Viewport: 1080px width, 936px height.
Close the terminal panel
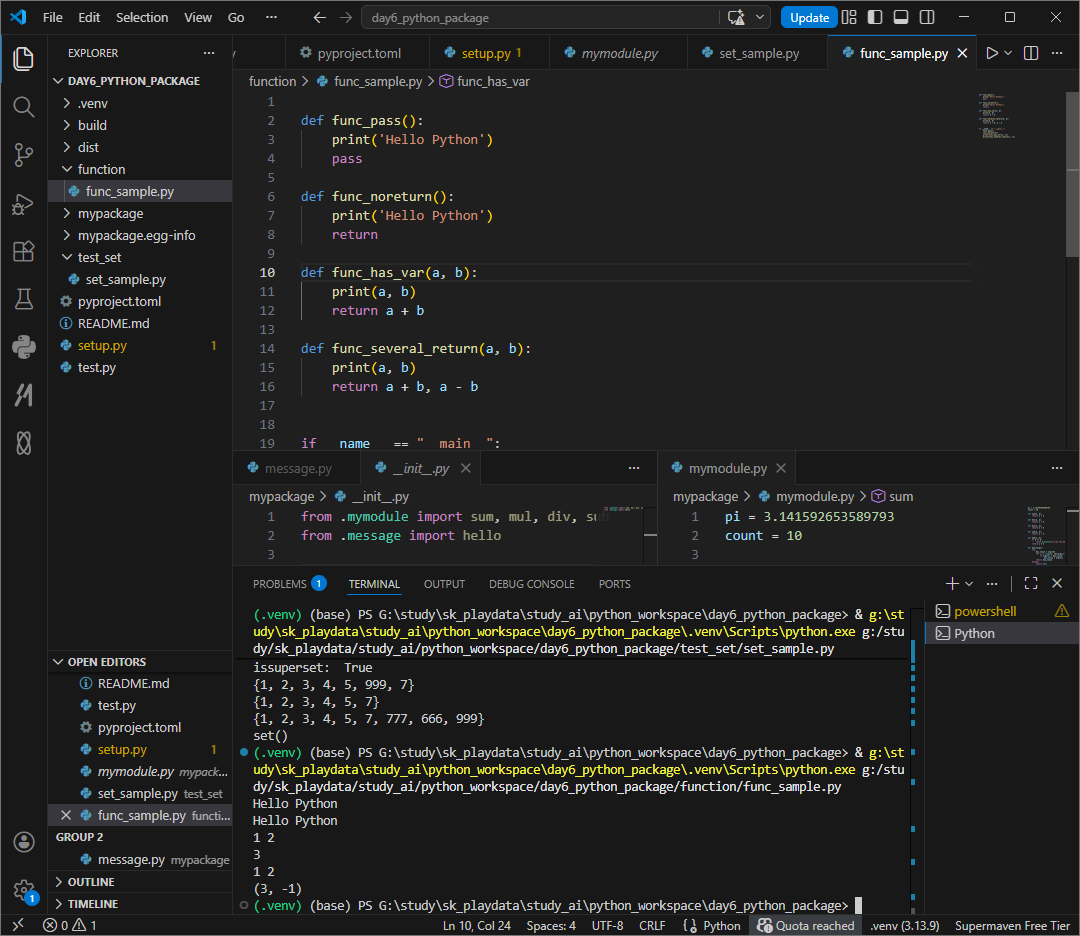1057,583
